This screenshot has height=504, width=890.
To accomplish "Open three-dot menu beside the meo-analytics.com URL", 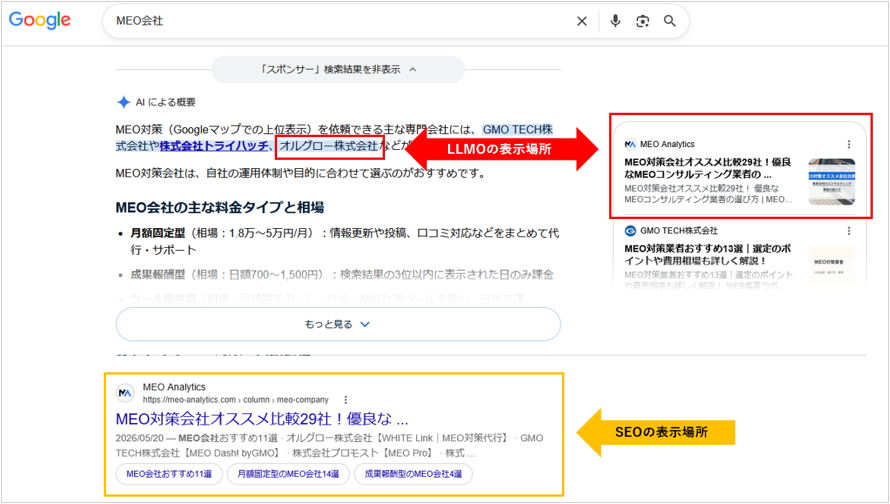I will (346, 400).
